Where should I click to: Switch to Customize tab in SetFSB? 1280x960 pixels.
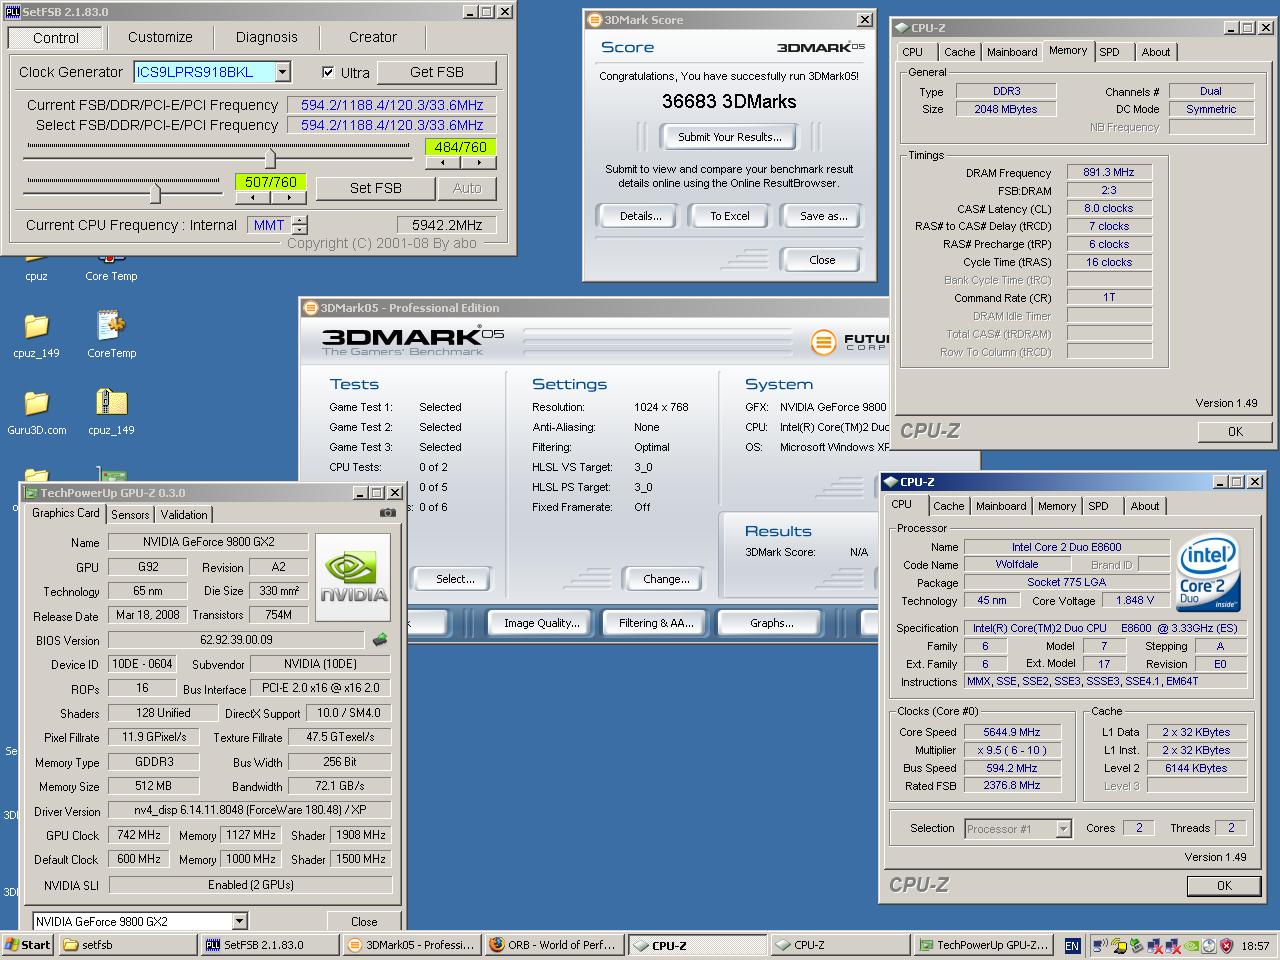tap(160, 37)
